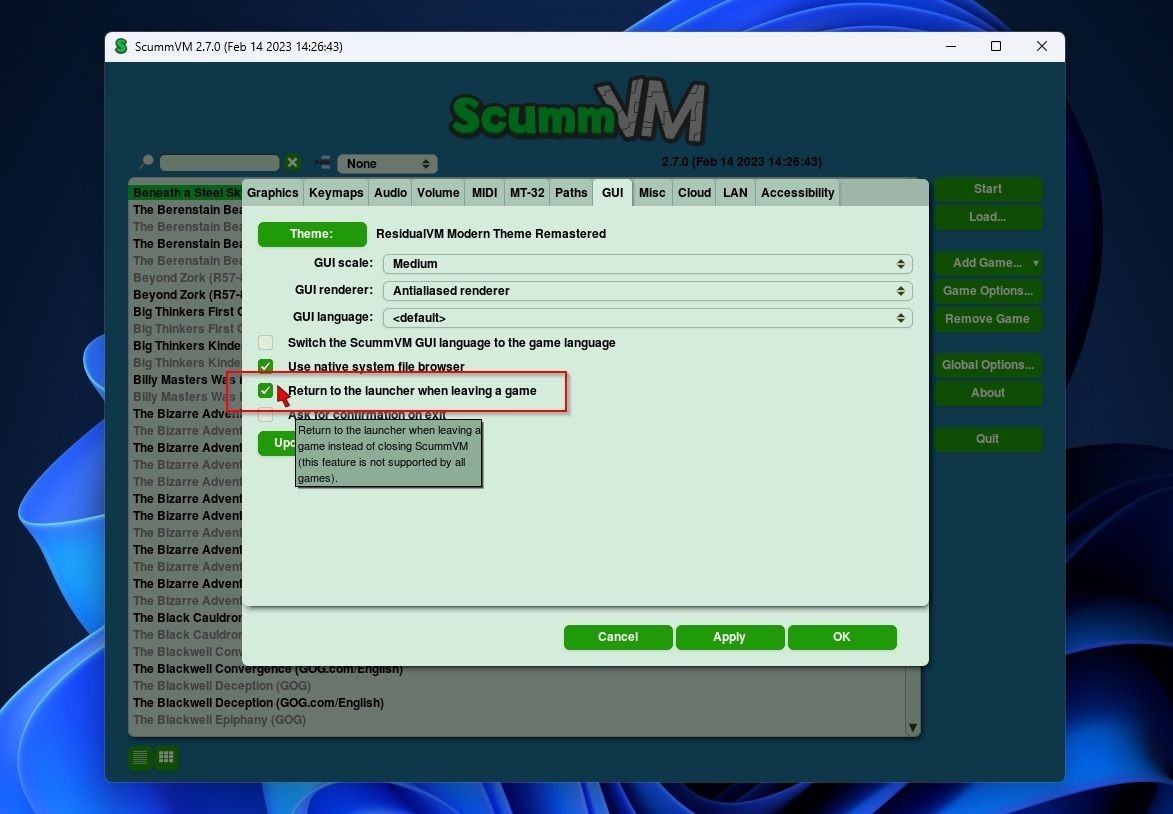Click the launcher search input field

[x=219, y=163]
